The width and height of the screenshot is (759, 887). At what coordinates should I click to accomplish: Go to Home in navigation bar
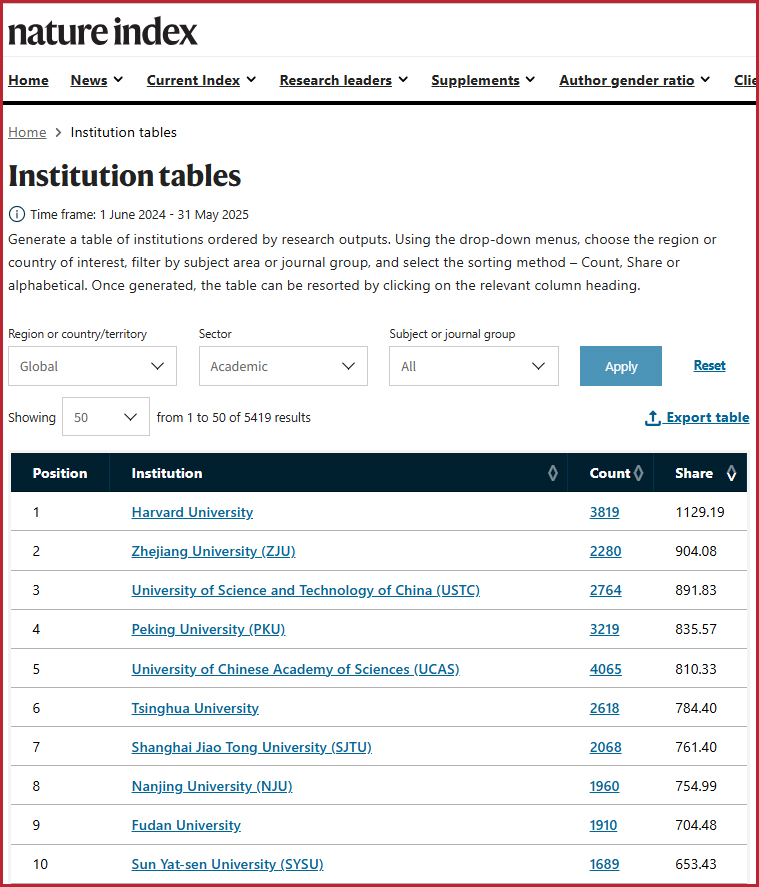(x=28, y=80)
